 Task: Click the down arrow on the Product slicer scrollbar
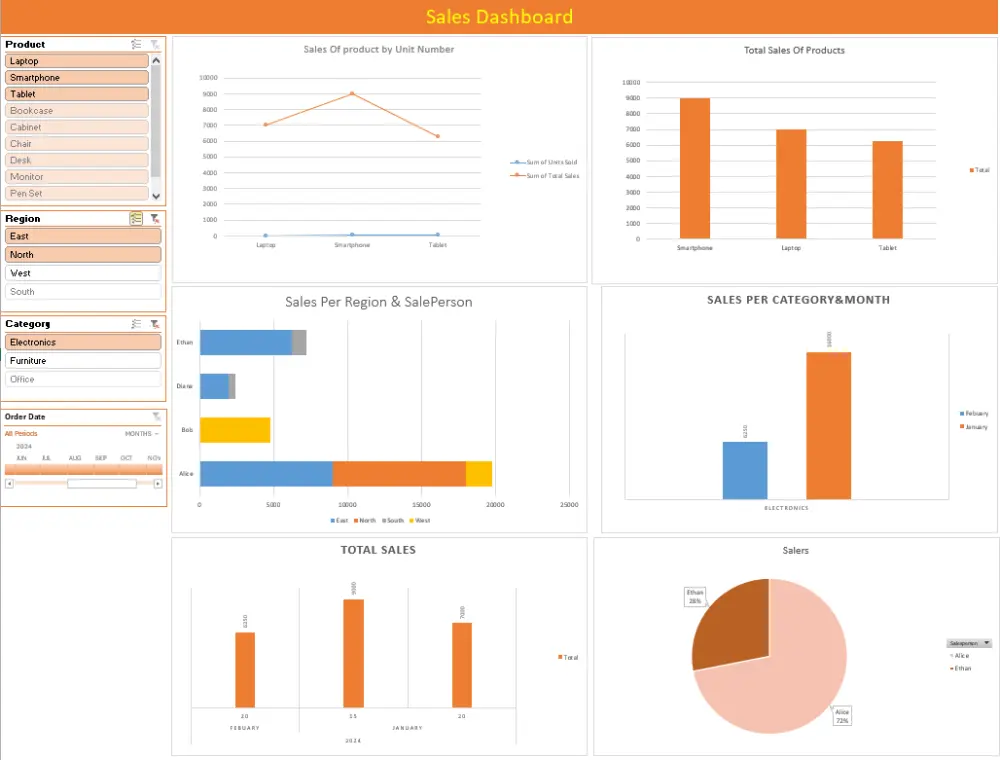[x=157, y=193]
